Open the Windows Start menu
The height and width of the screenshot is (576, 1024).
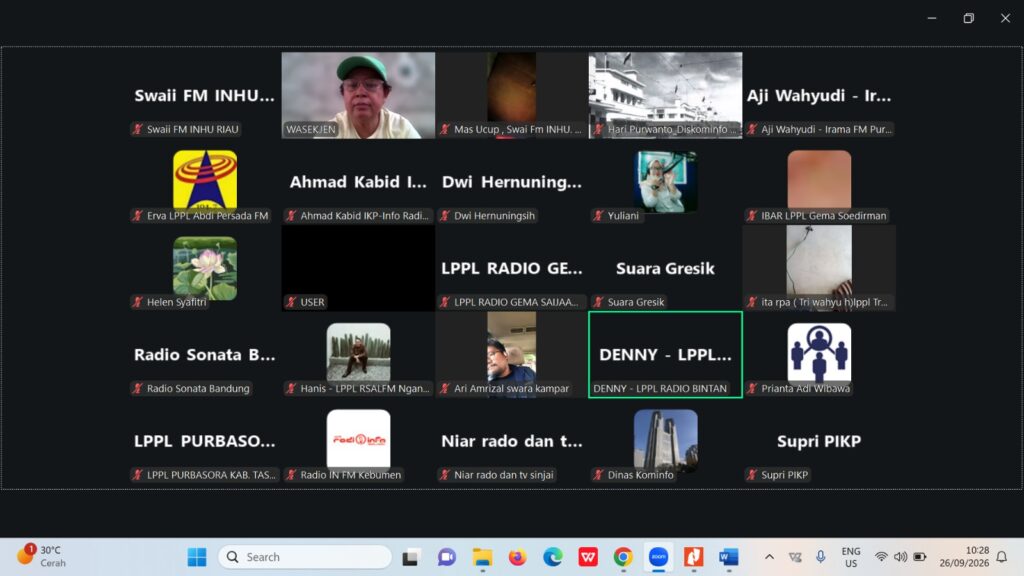pyautogui.click(x=197, y=557)
